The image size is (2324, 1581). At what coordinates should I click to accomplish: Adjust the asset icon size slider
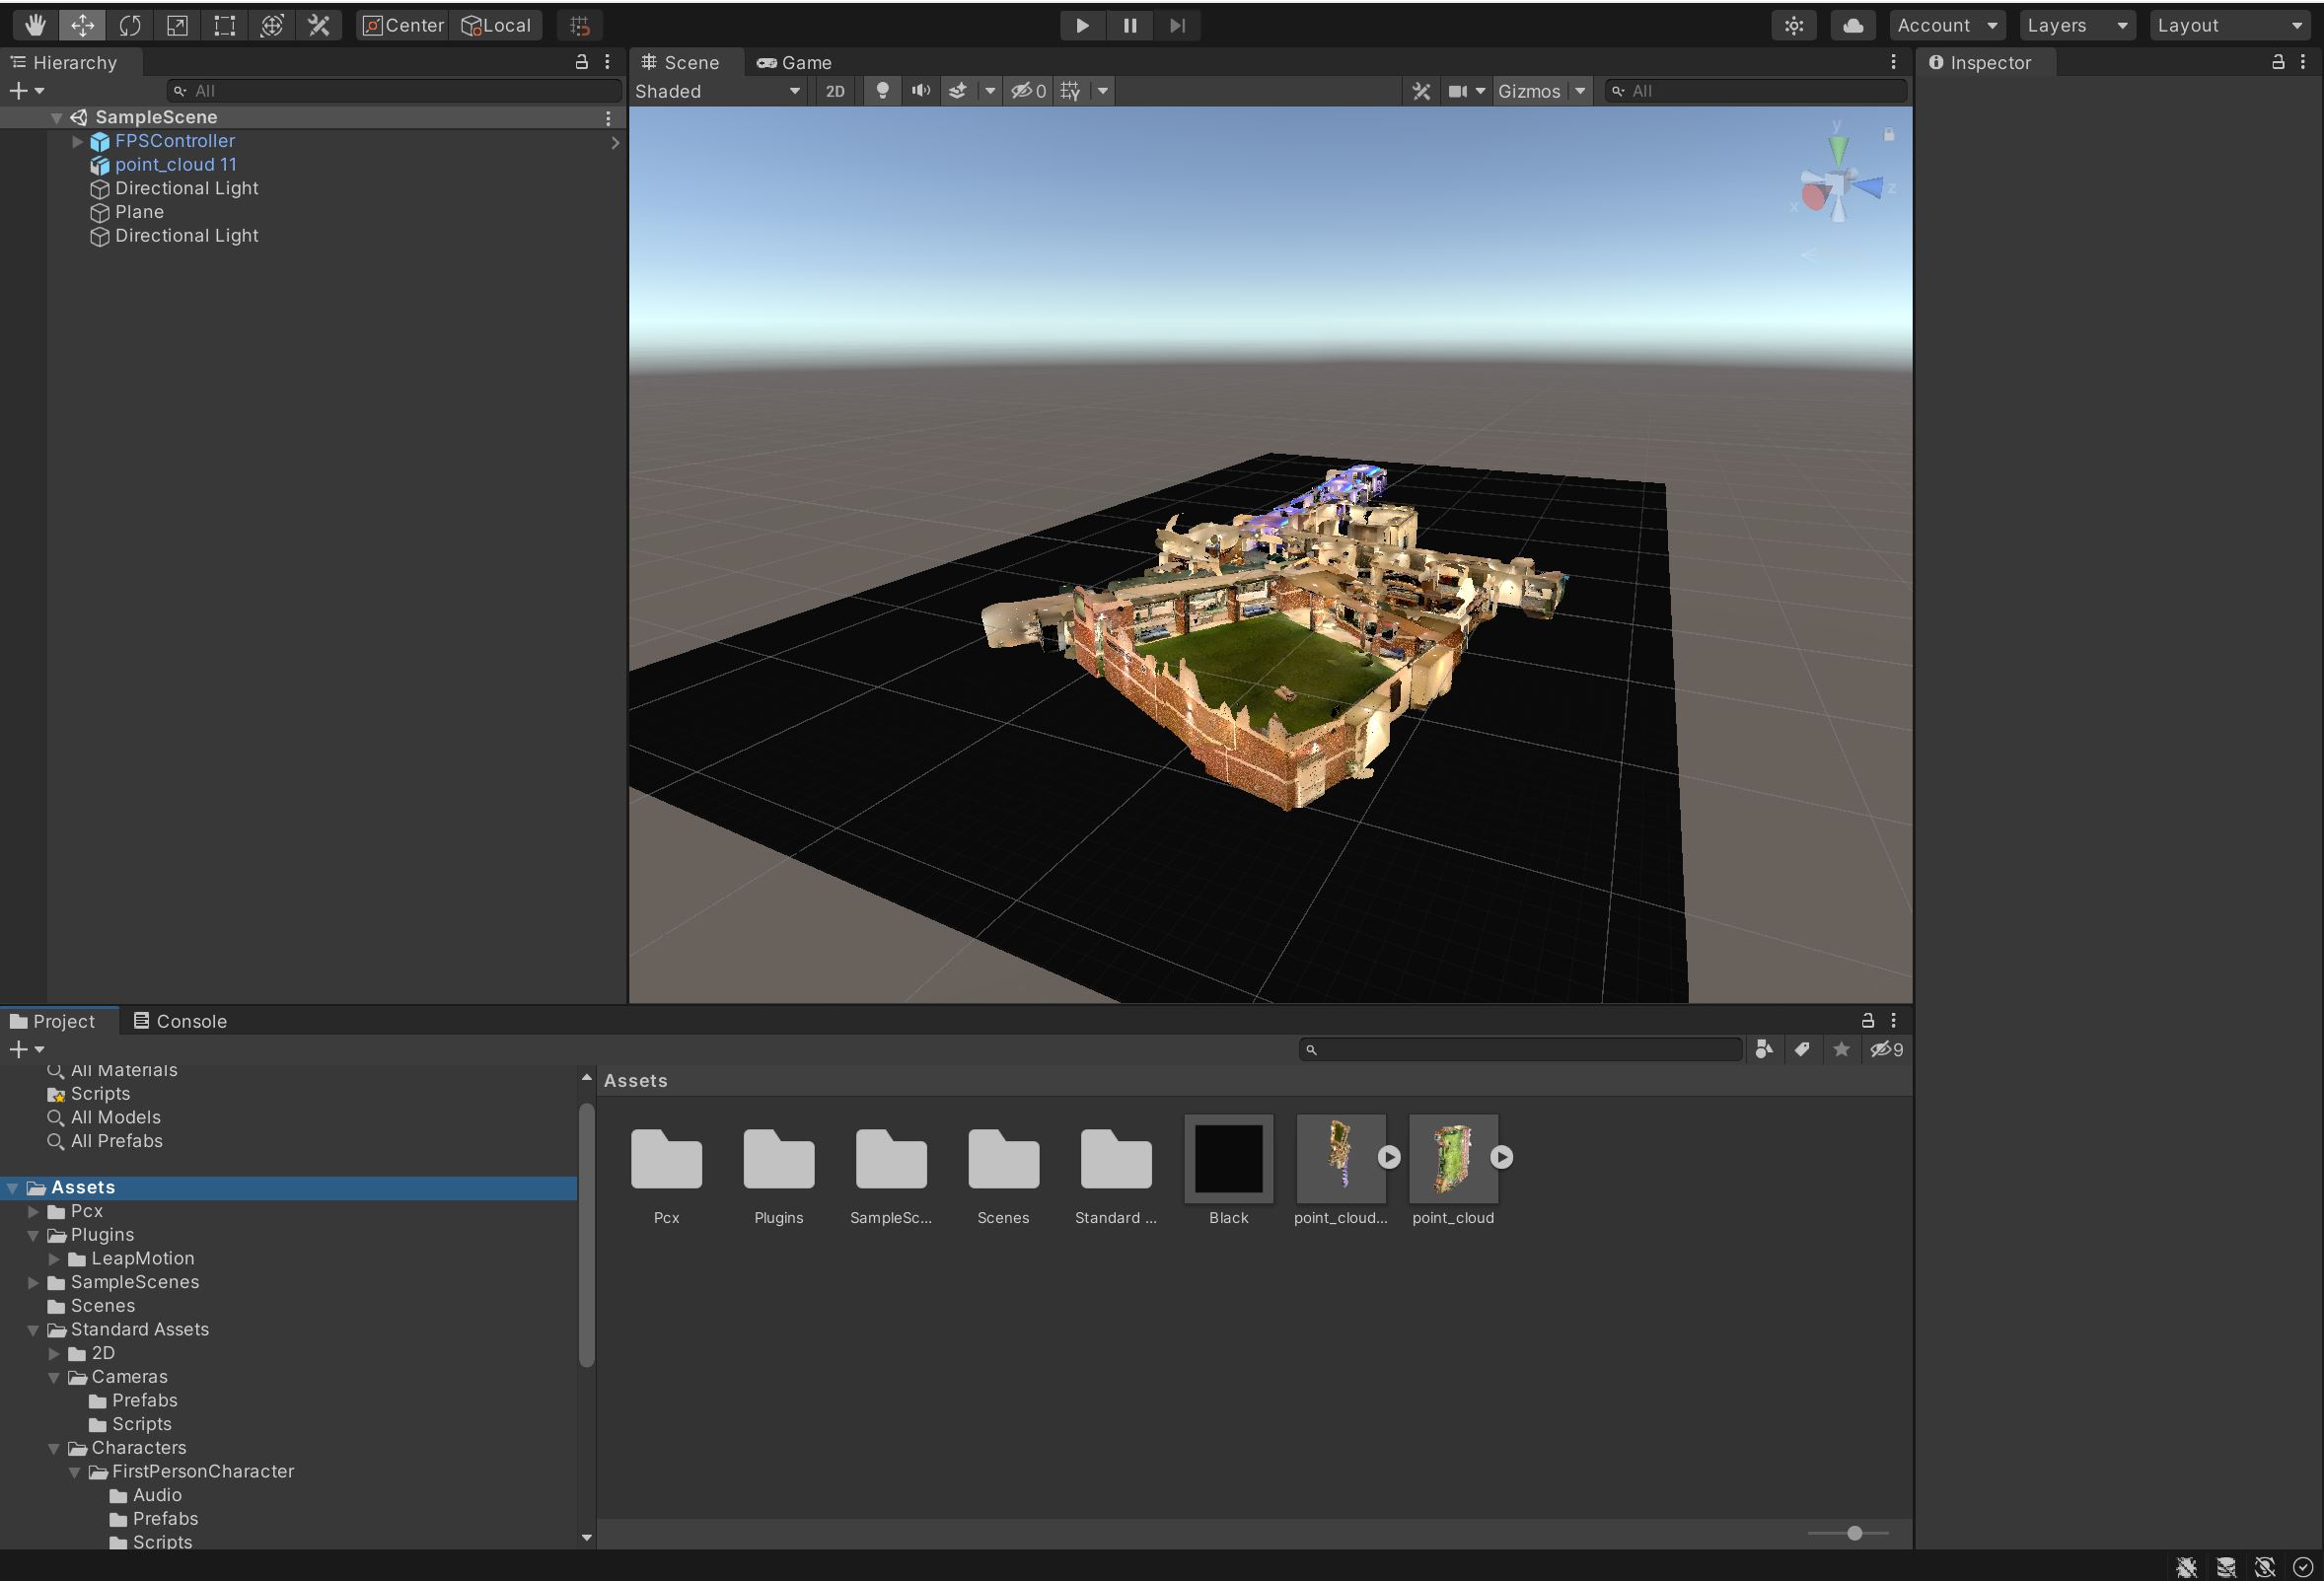[1854, 1533]
